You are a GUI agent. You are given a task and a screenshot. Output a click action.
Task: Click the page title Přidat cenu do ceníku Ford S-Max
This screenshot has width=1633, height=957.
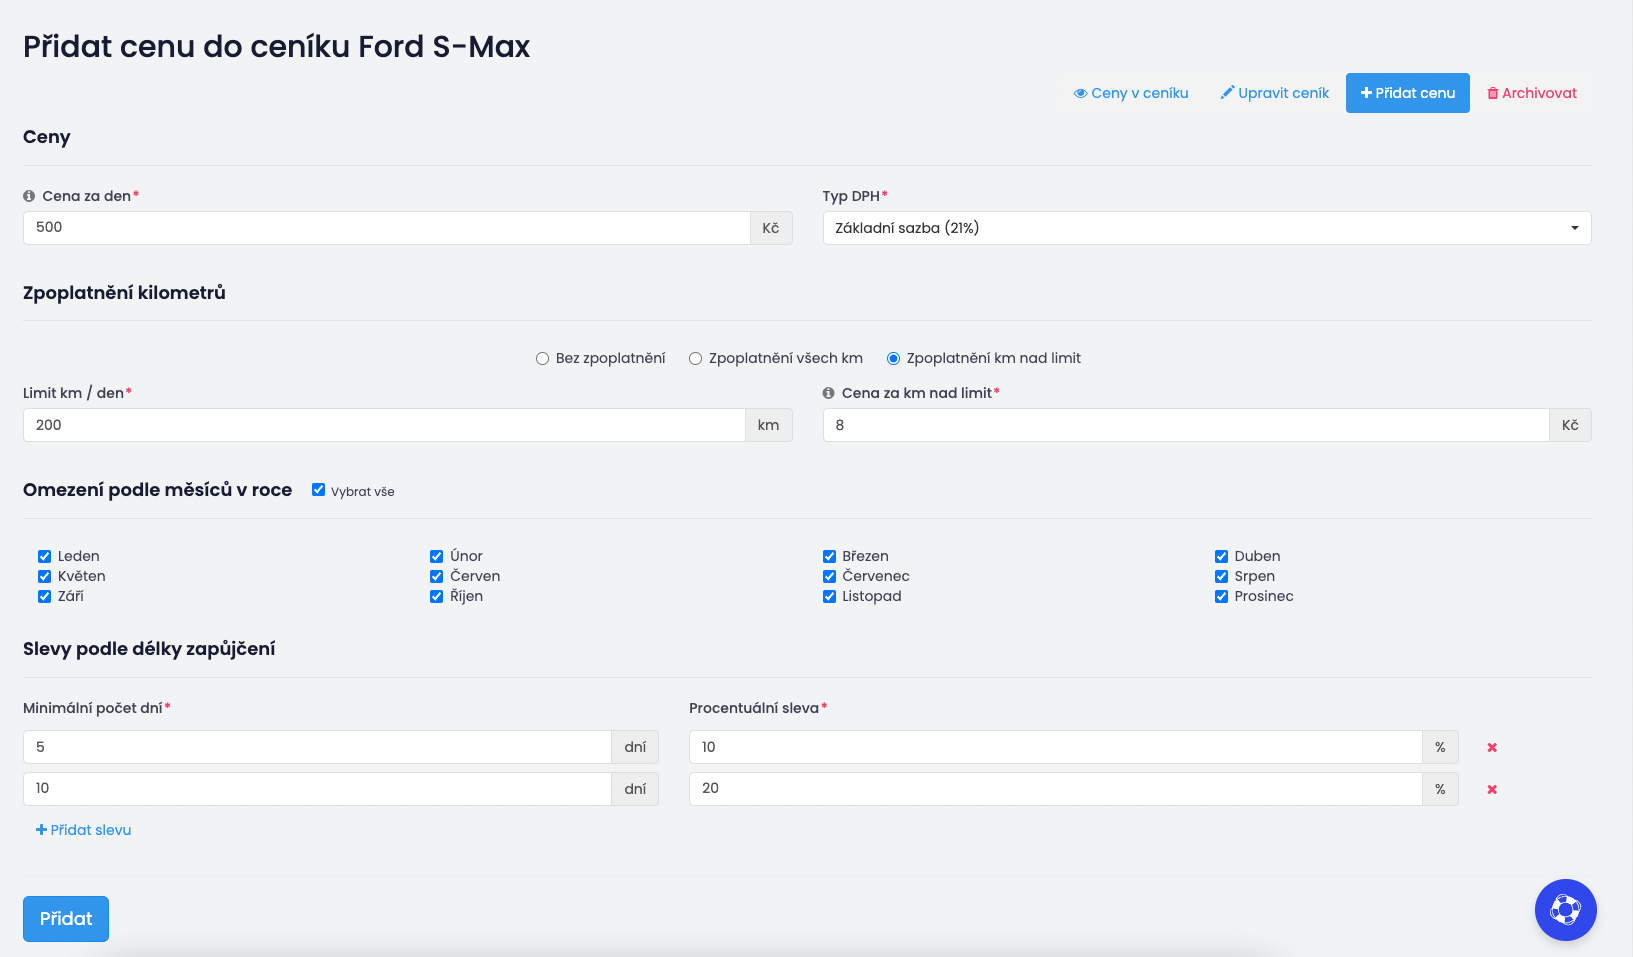tap(276, 47)
